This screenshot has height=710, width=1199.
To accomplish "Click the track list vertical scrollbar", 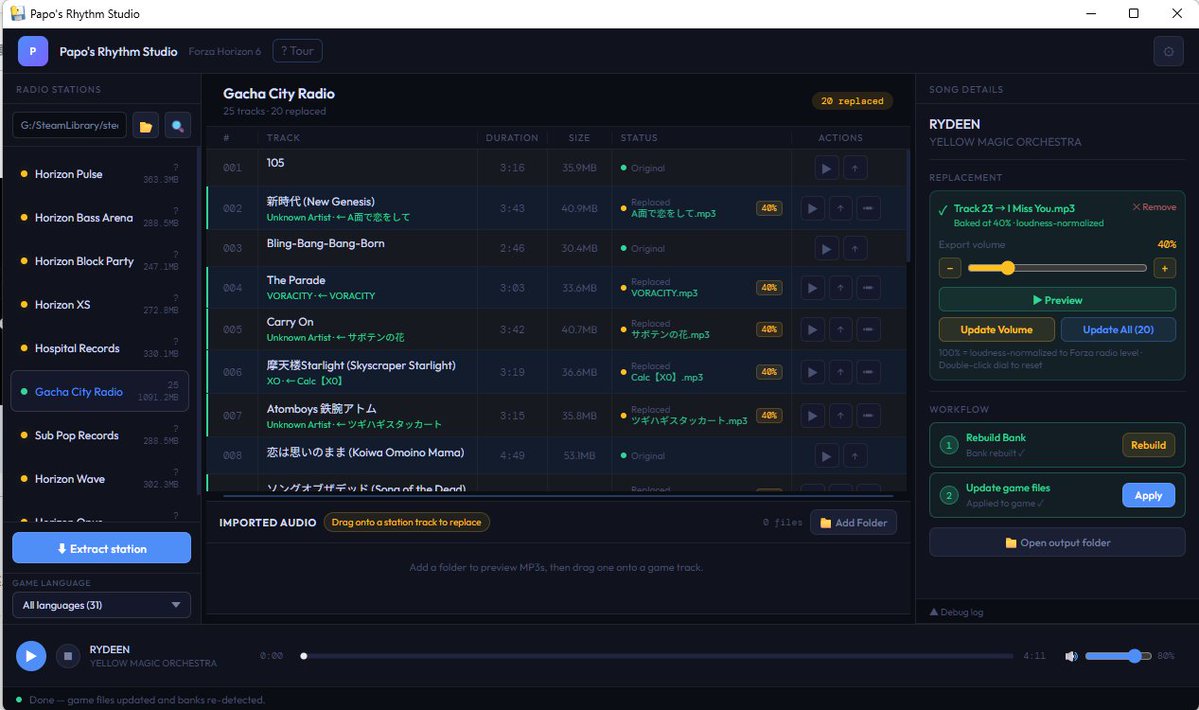I will [908, 206].
